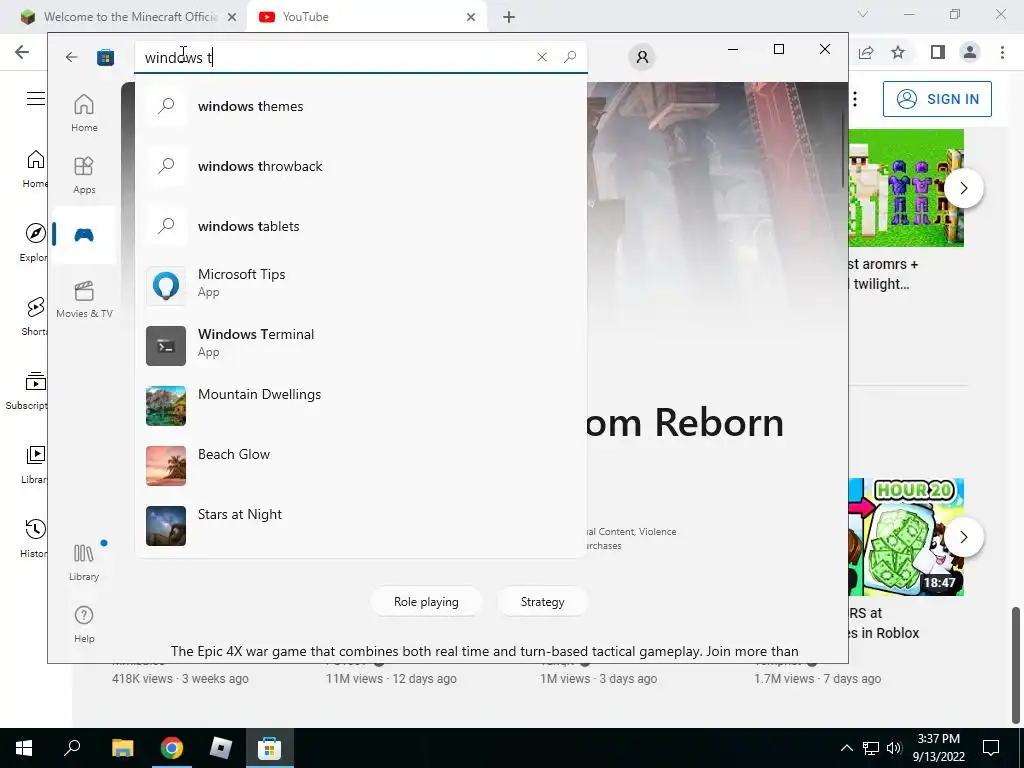Open YouTube Library in sidebar
Image resolution: width=1024 pixels, height=768 pixels.
(x=35, y=465)
